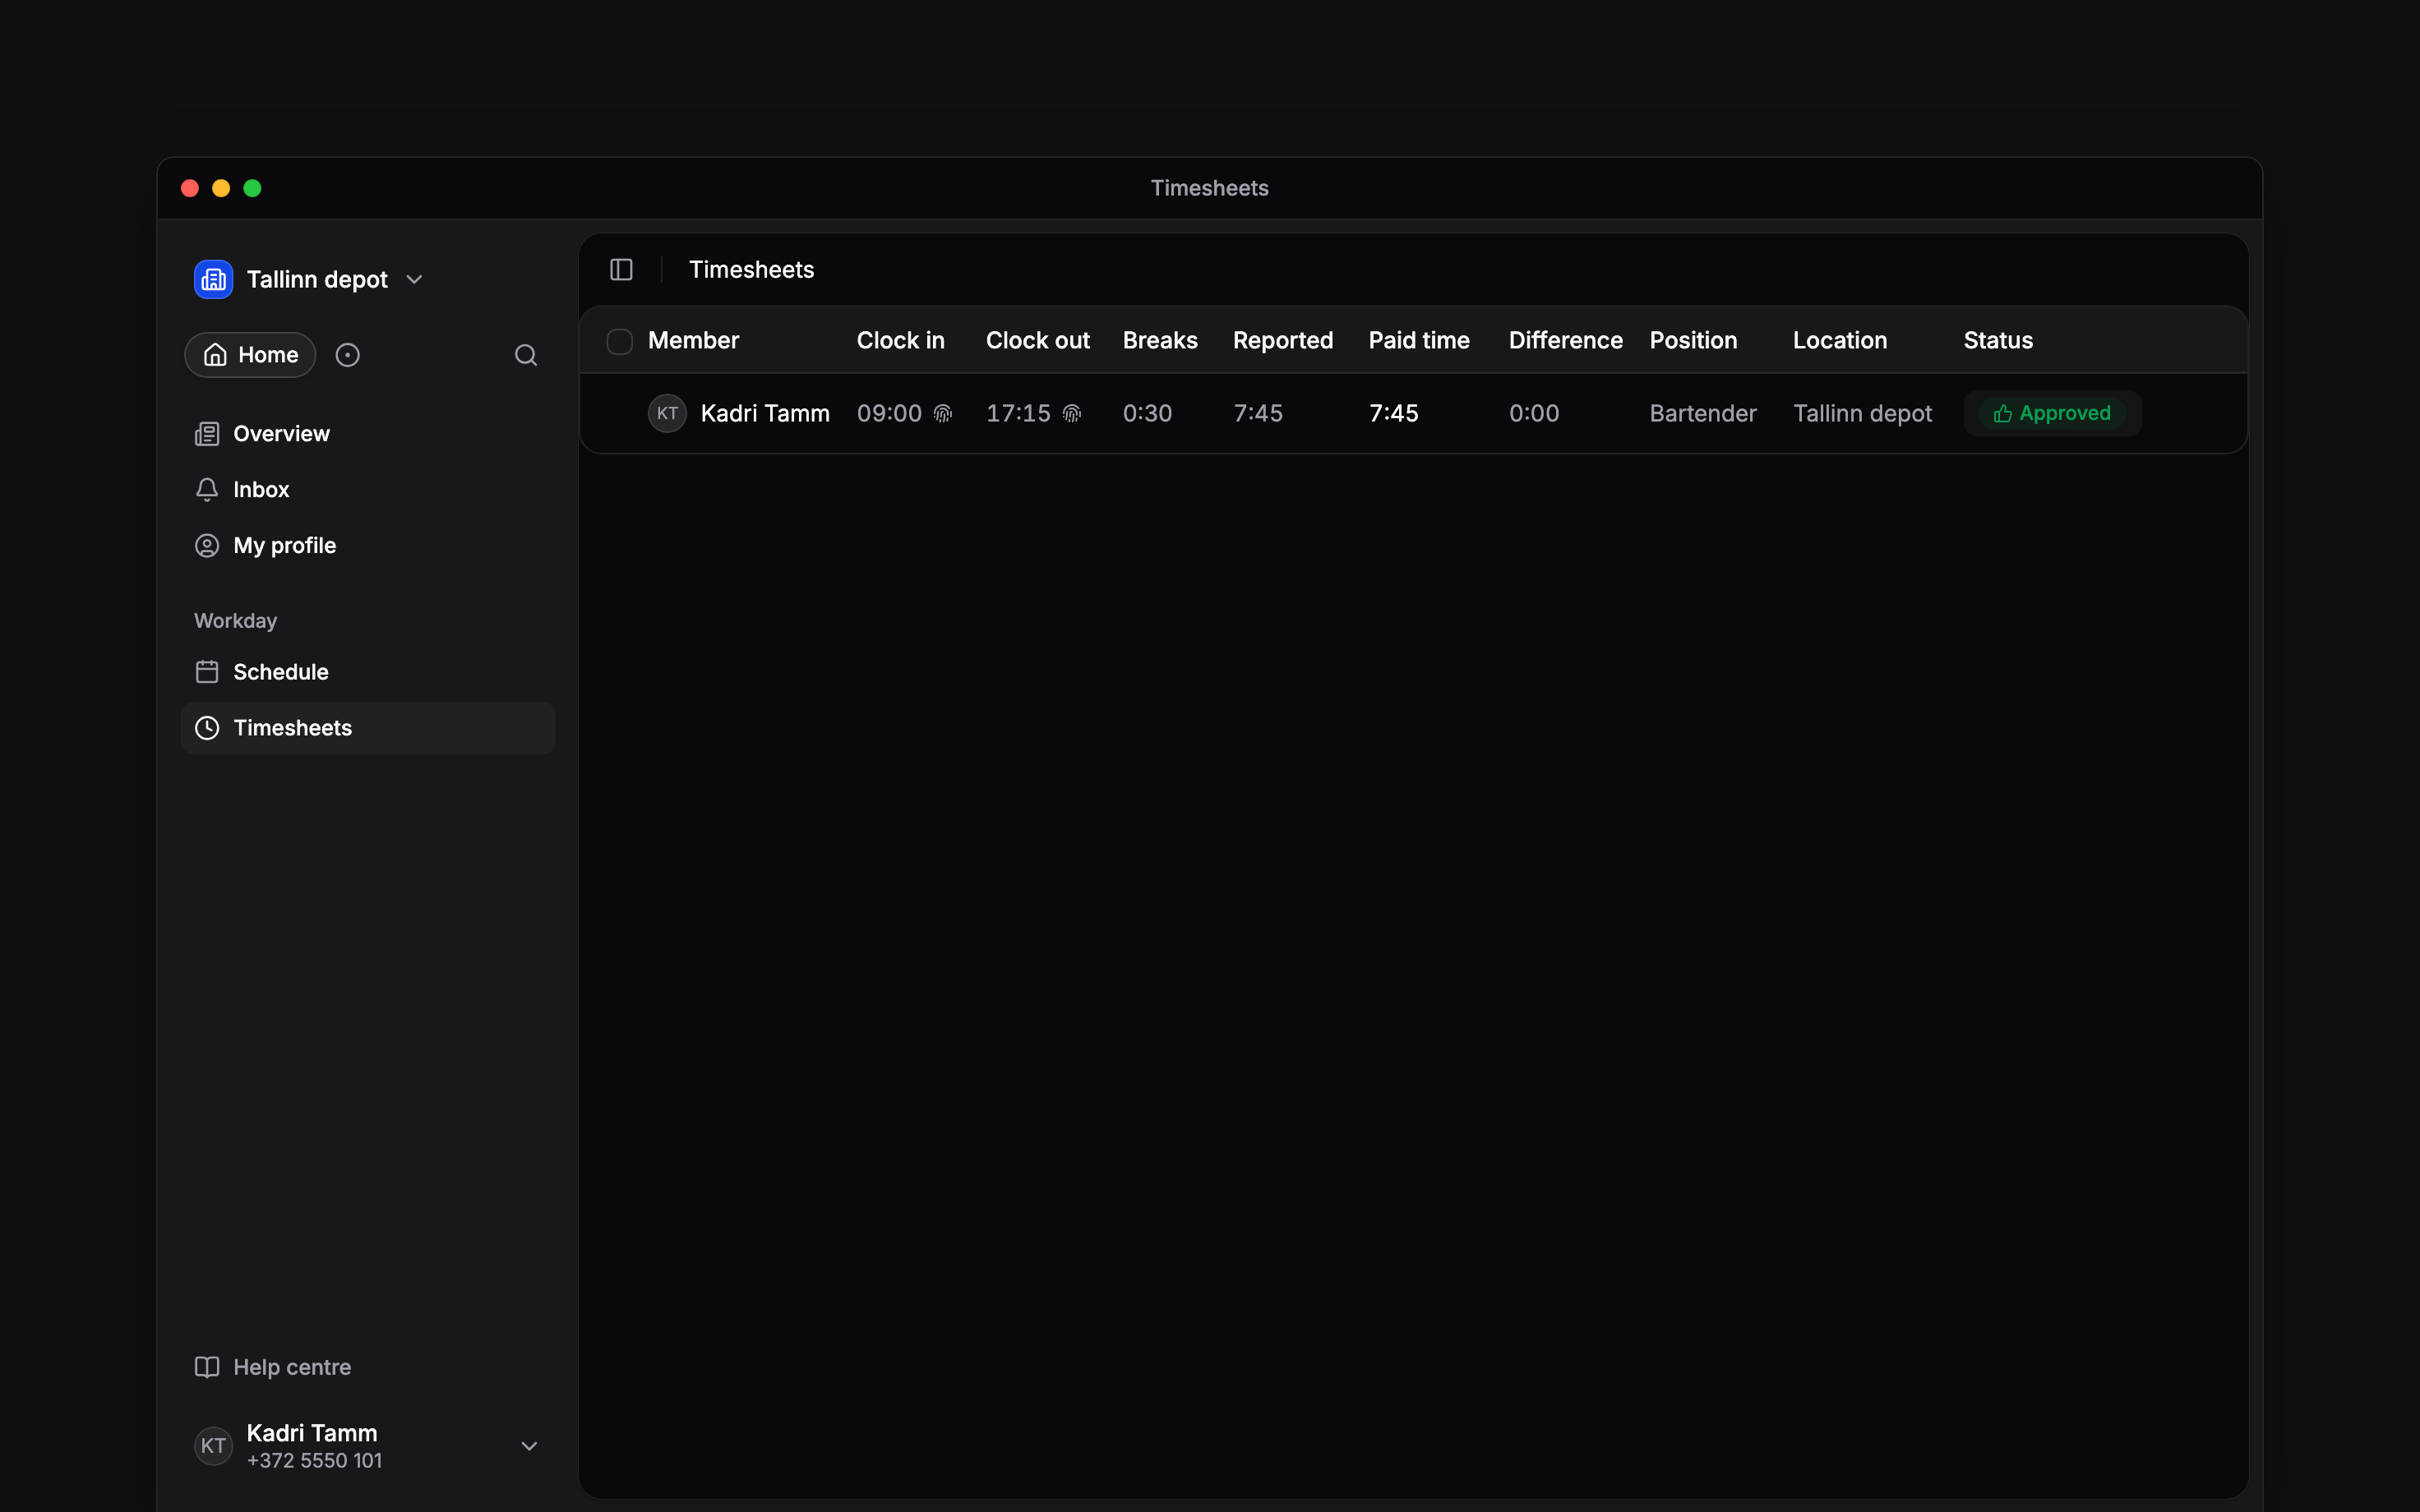2420x1512 pixels.
Task: Click the Breaks column header
Action: [x=1160, y=341]
